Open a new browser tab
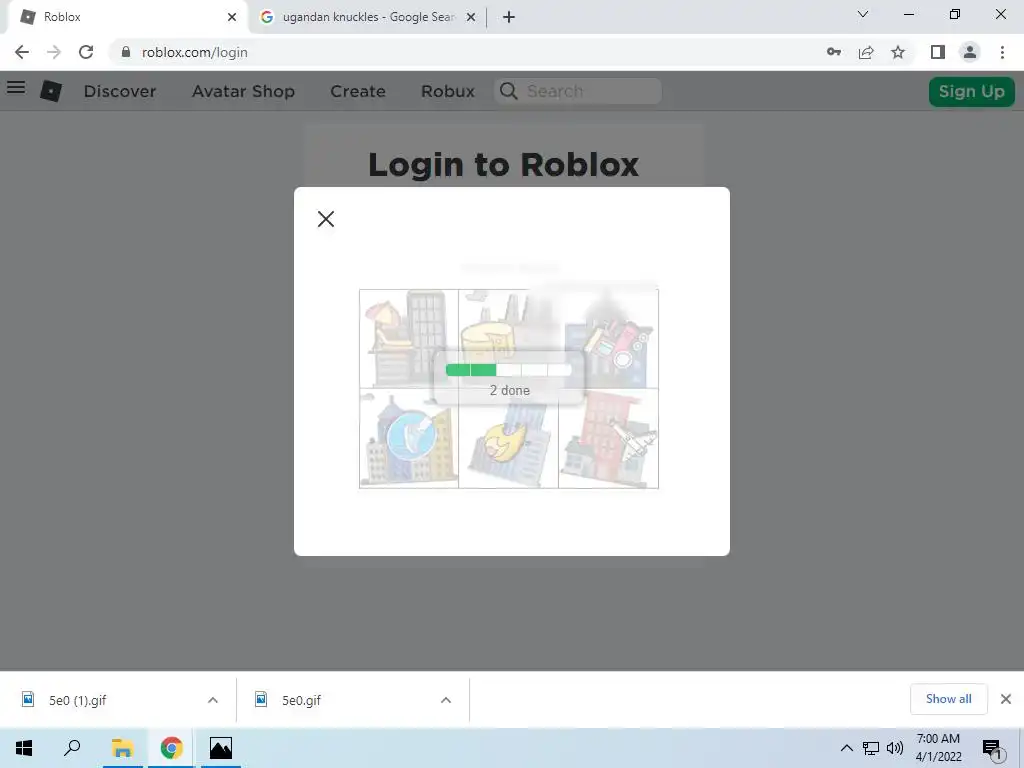This screenshot has width=1024, height=768. [x=509, y=17]
